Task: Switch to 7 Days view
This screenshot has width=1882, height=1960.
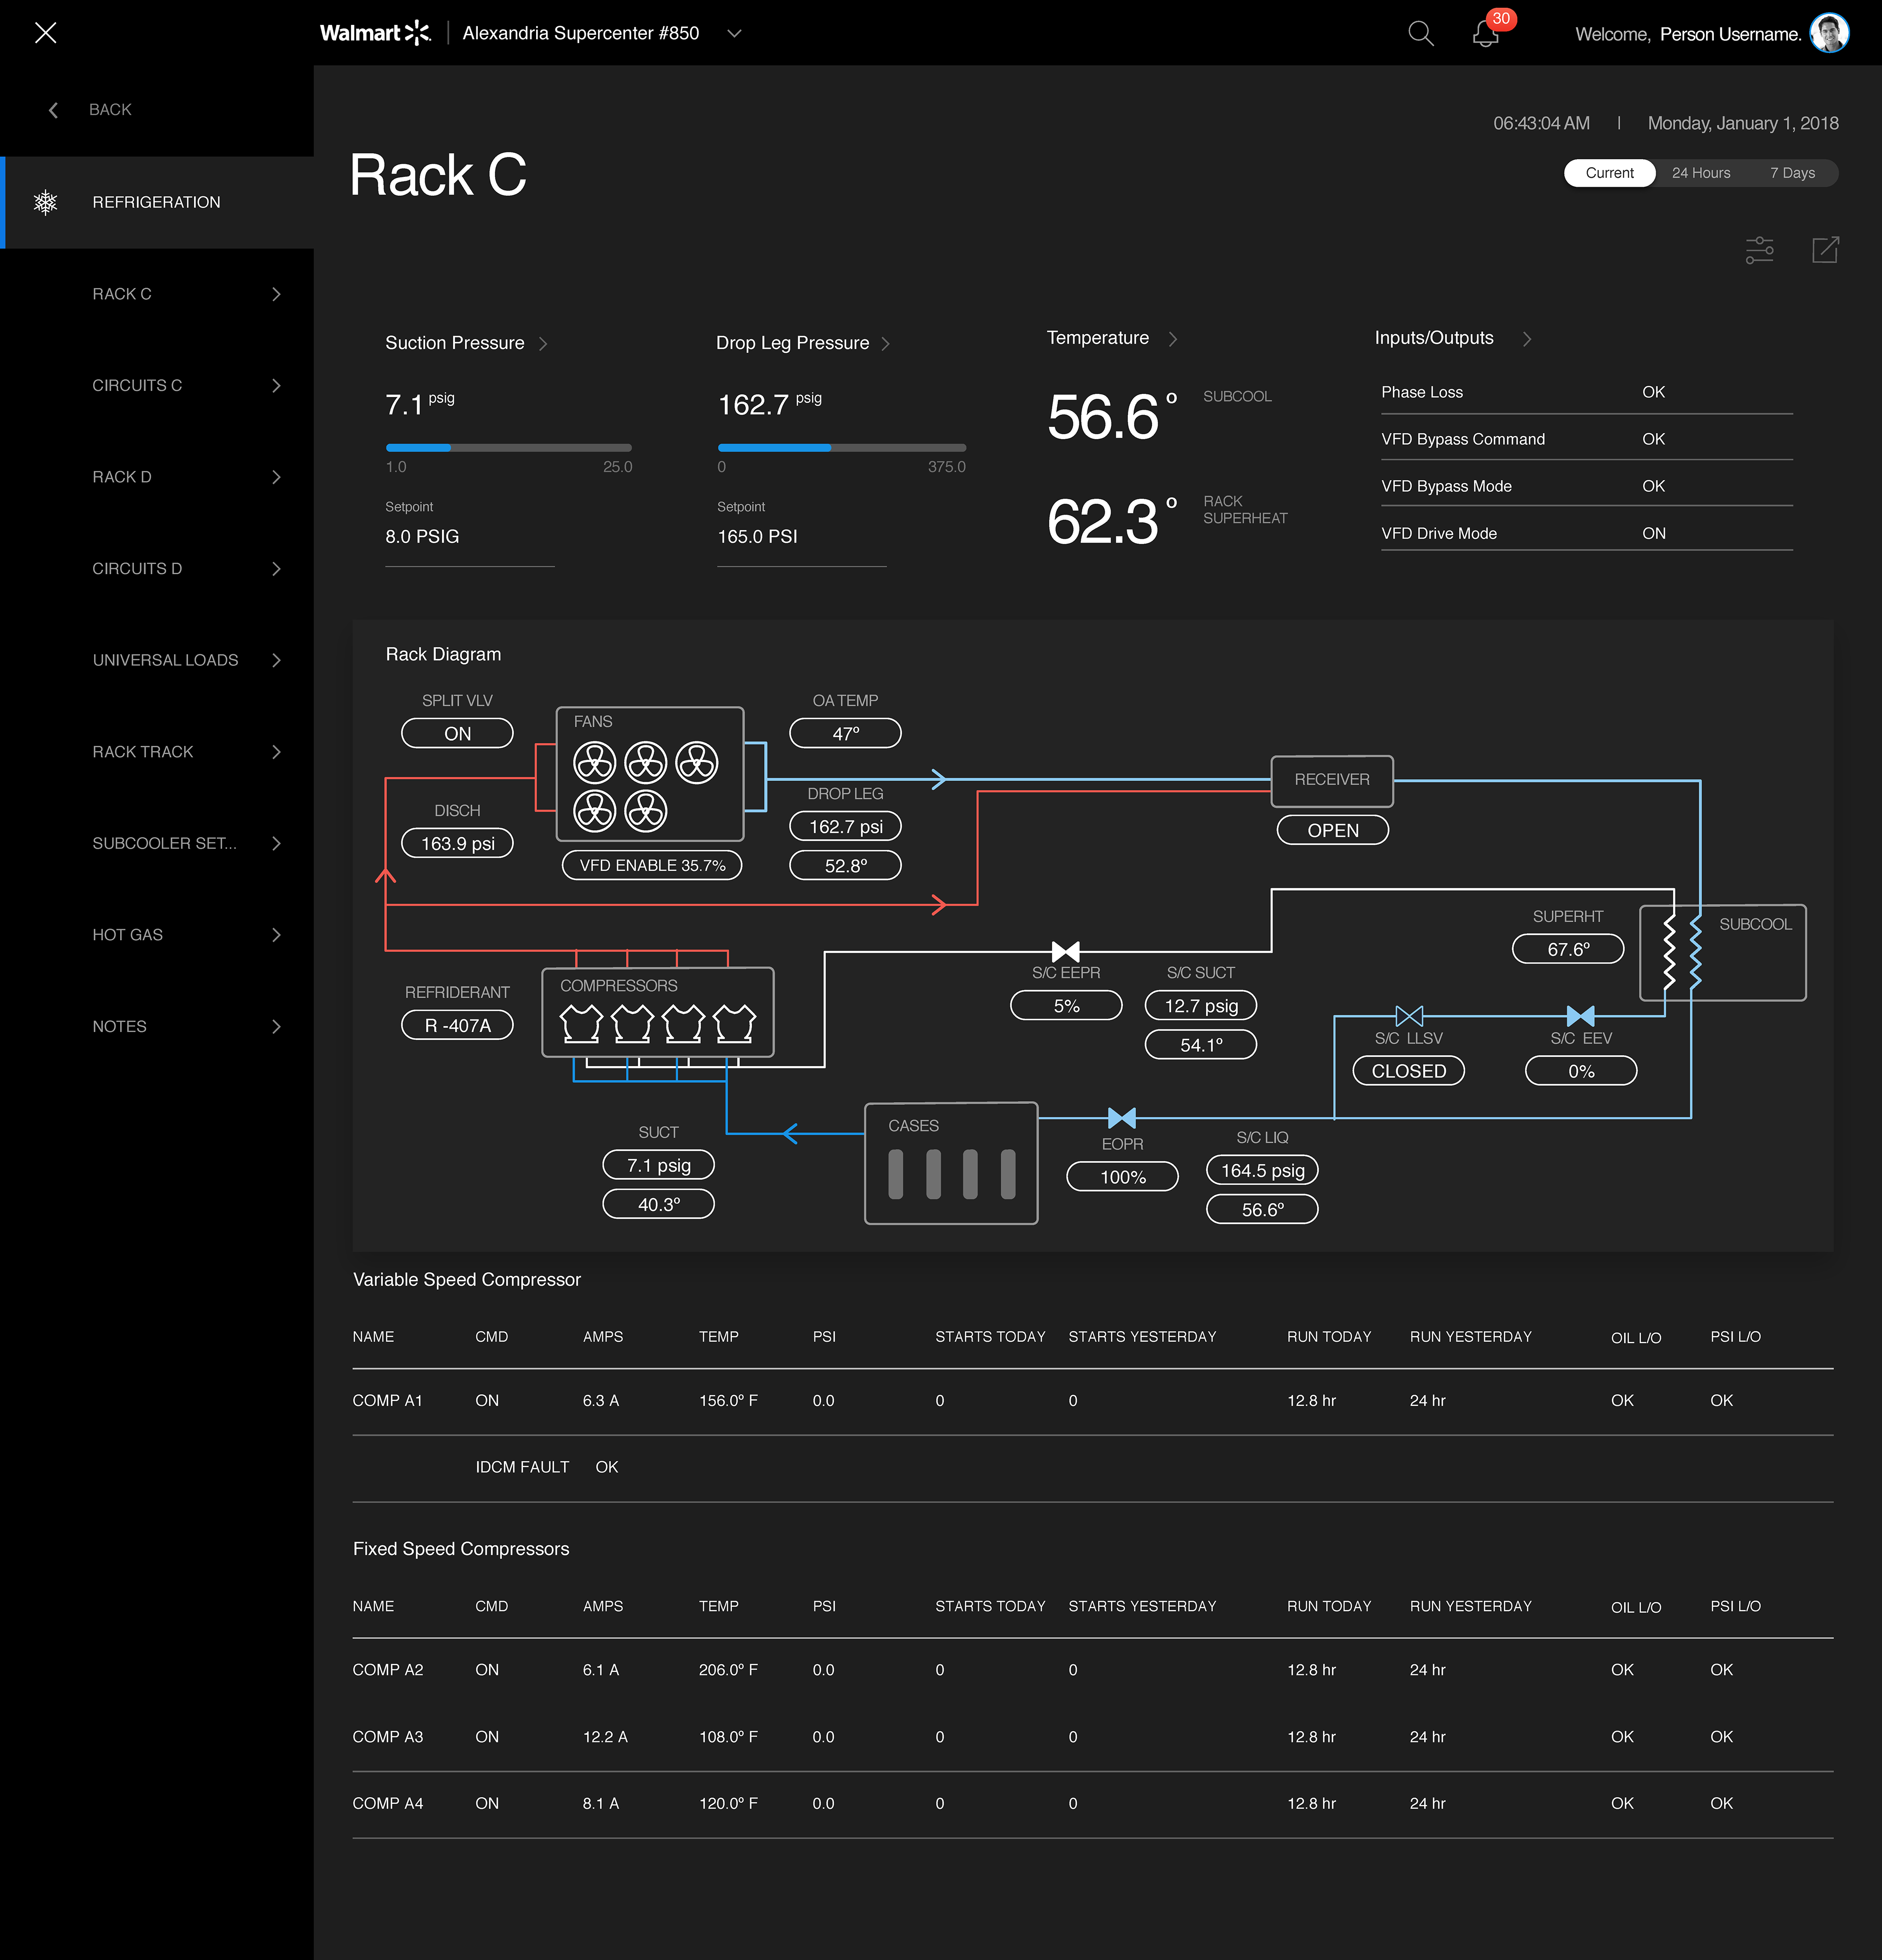Action: tap(1792, 173)
